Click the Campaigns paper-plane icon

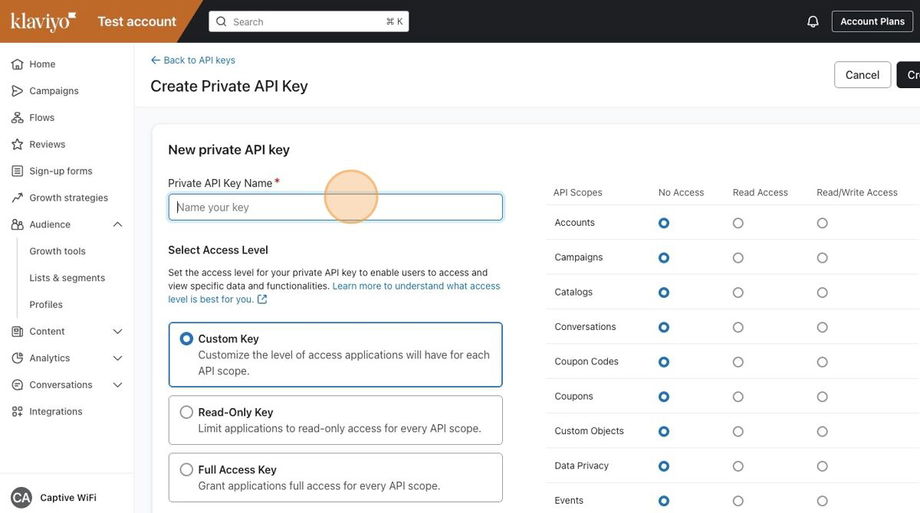point(17,91)
